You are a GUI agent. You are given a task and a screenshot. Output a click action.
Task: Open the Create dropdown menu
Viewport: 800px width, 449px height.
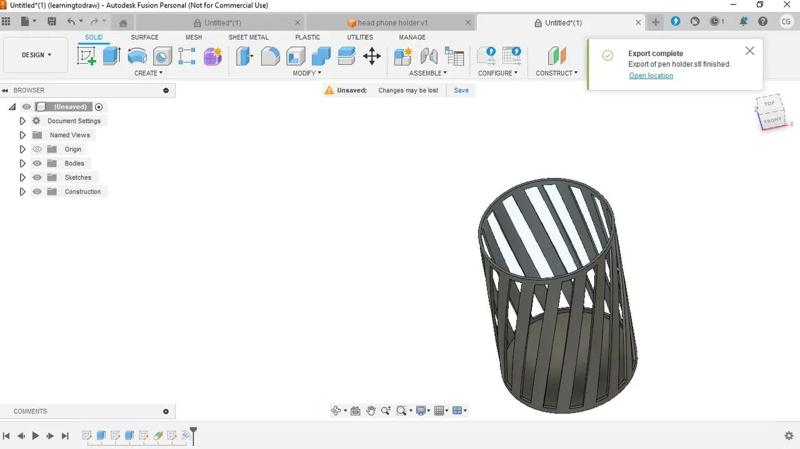(148, 73)
